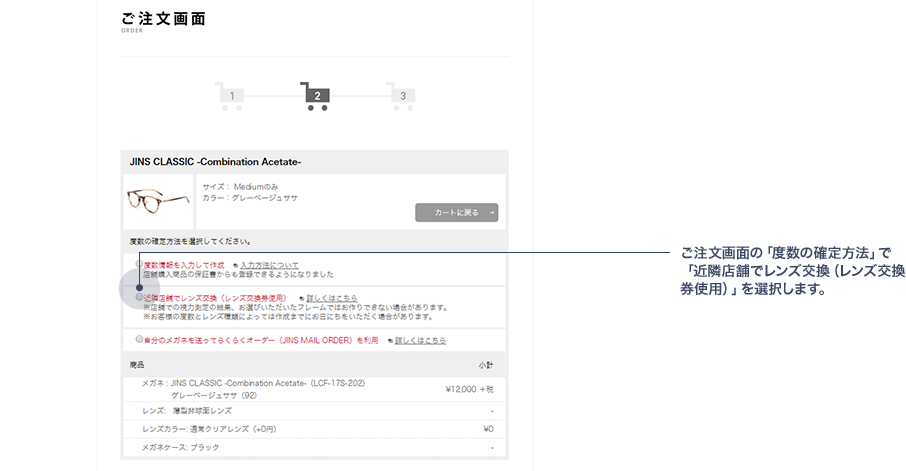Select the step 3 cart icon

400,96
